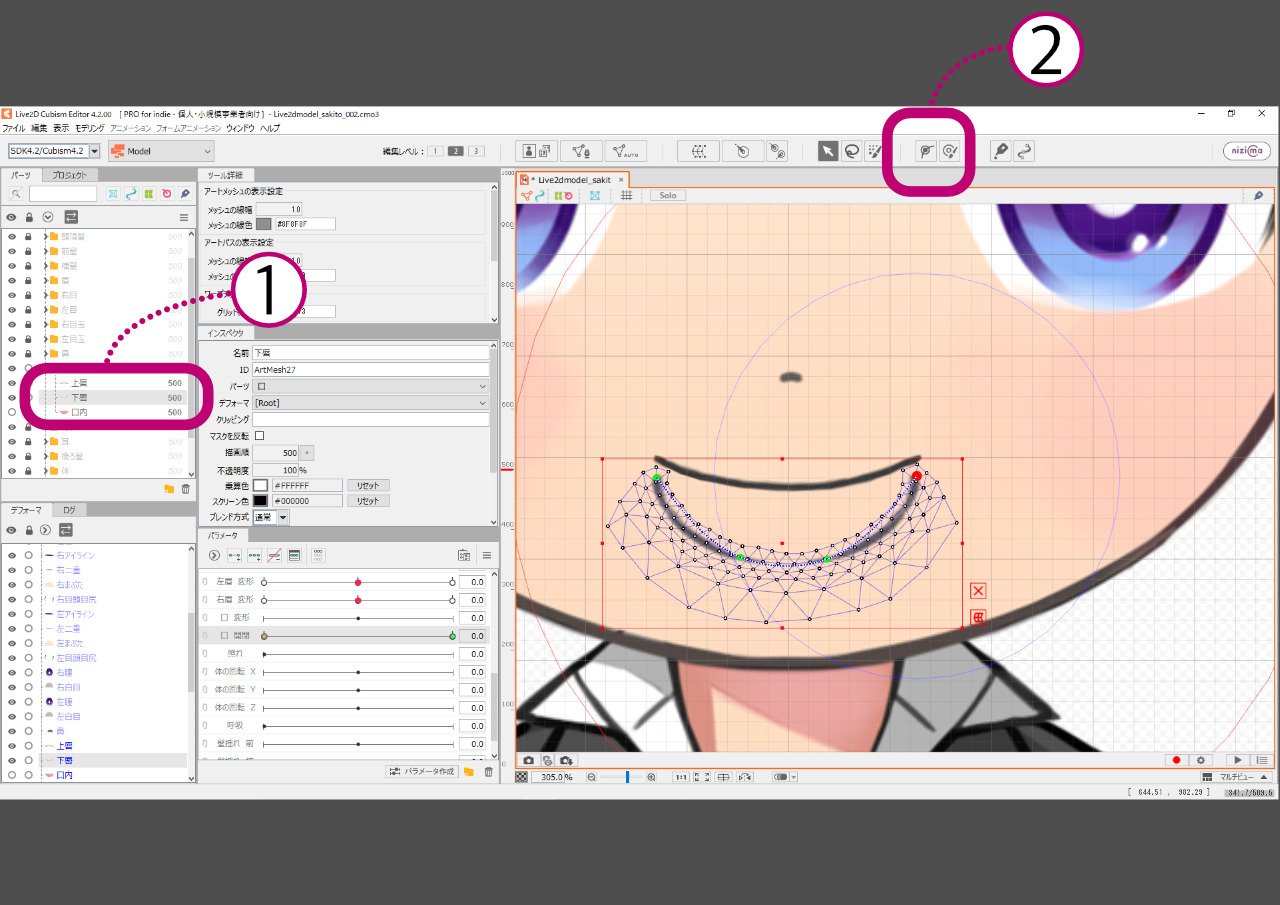Click the 名前 name input field
Viewport: 1280px width, 905px height.
[371, 353]
